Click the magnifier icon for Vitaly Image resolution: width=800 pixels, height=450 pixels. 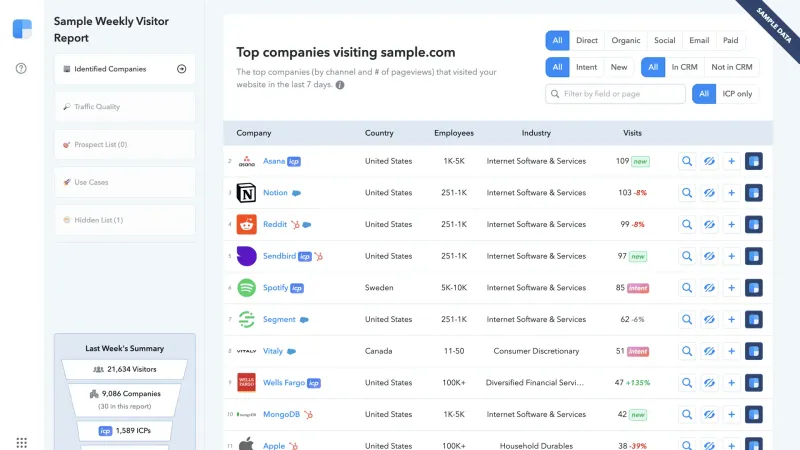coord(687,351)
